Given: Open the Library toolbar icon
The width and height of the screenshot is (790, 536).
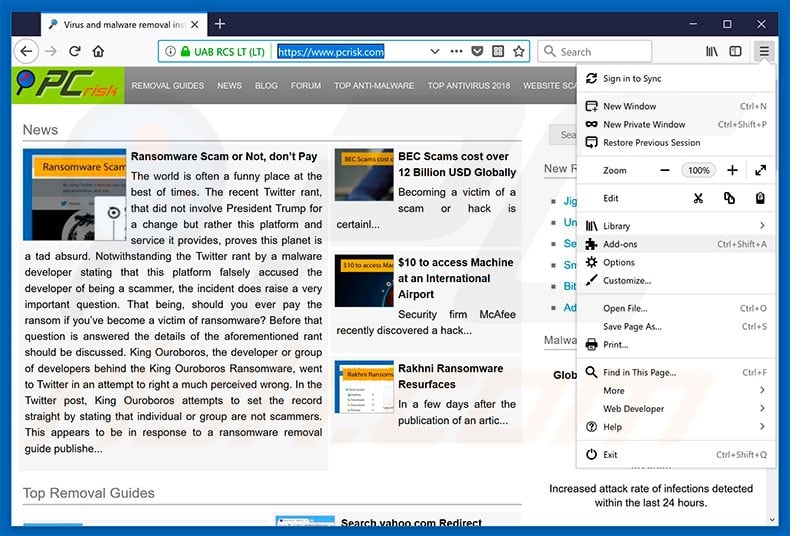Looking at the screenshot, I should pos(712,51).
